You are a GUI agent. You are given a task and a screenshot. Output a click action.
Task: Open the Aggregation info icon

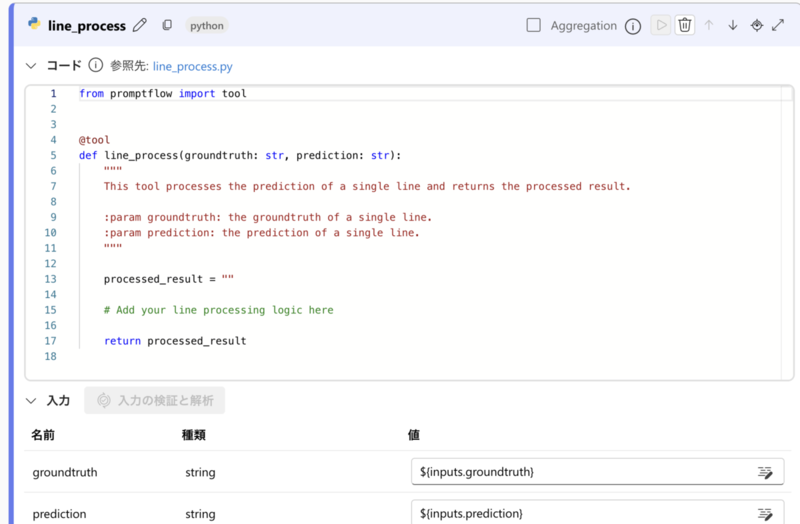coord(633,26)
